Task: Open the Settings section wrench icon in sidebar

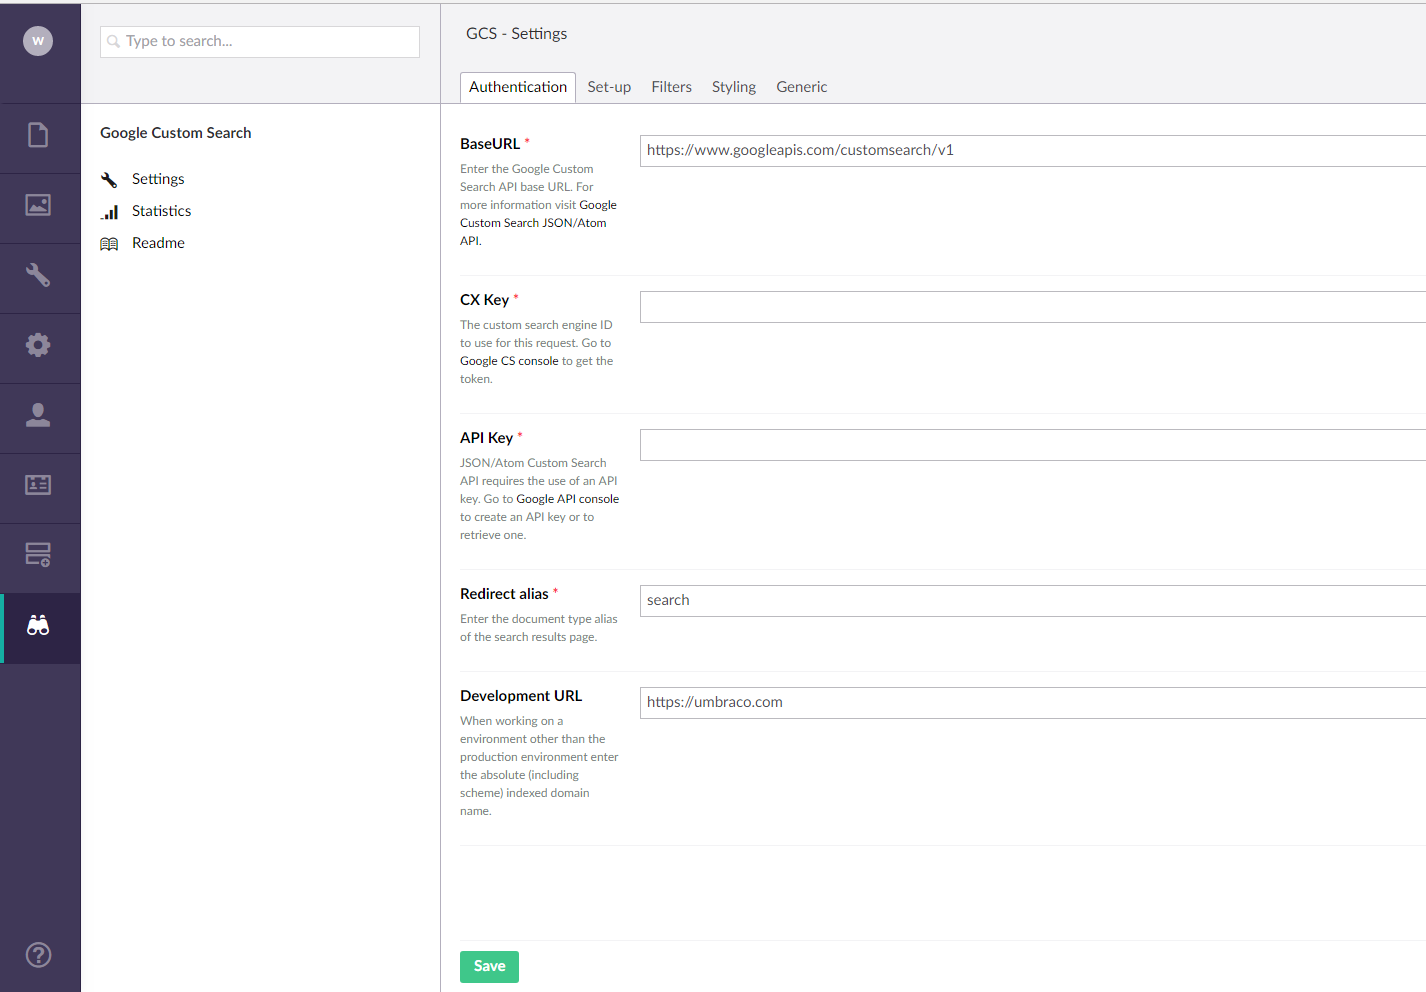Action: pos(38,275)
